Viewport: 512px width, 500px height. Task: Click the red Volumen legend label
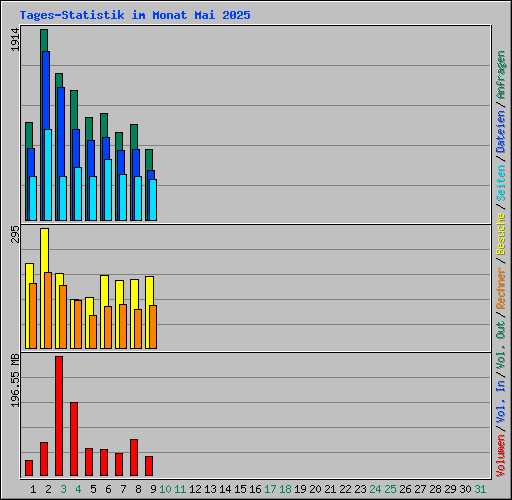(501, 455)
